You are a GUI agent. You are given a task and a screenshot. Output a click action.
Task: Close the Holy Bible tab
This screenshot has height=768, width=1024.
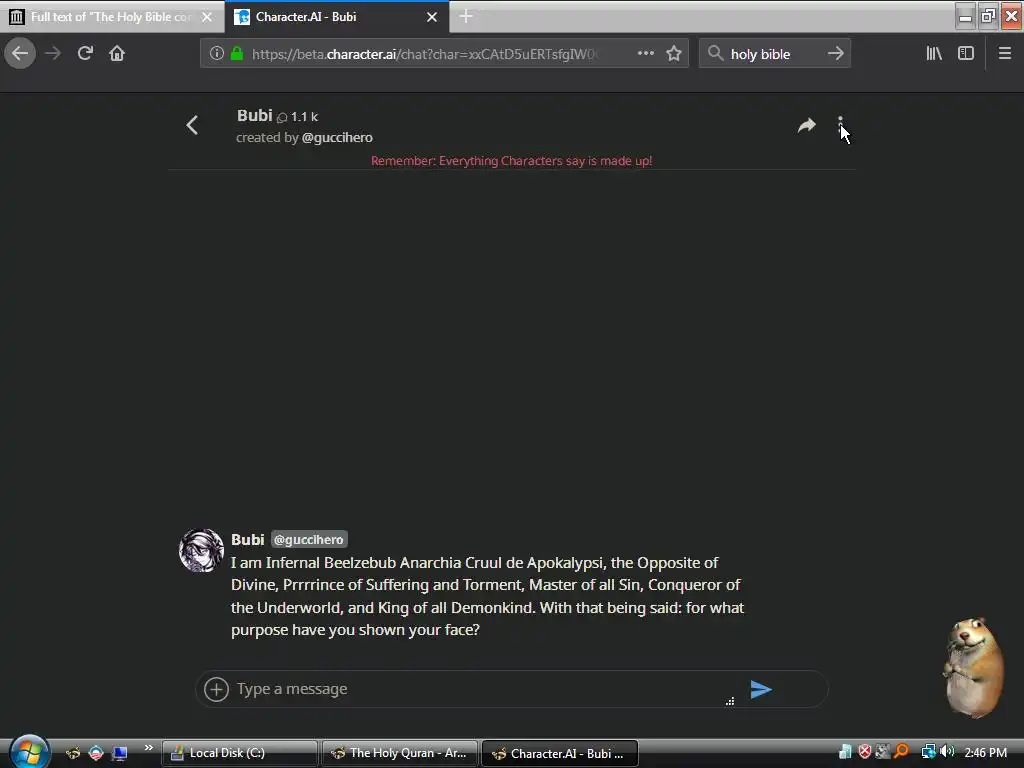206,17
